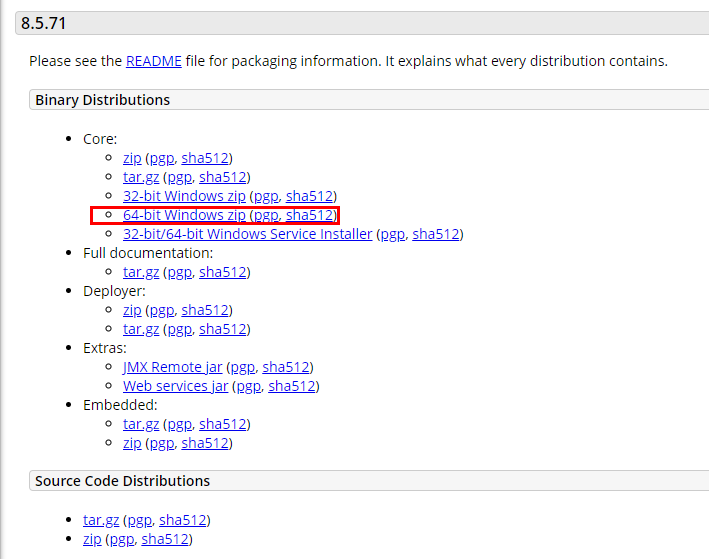Image resolution: width=709 pixels, height=559 pixels.
Task: Download the 32-bit Windows zip
Action: pos(184,196)
